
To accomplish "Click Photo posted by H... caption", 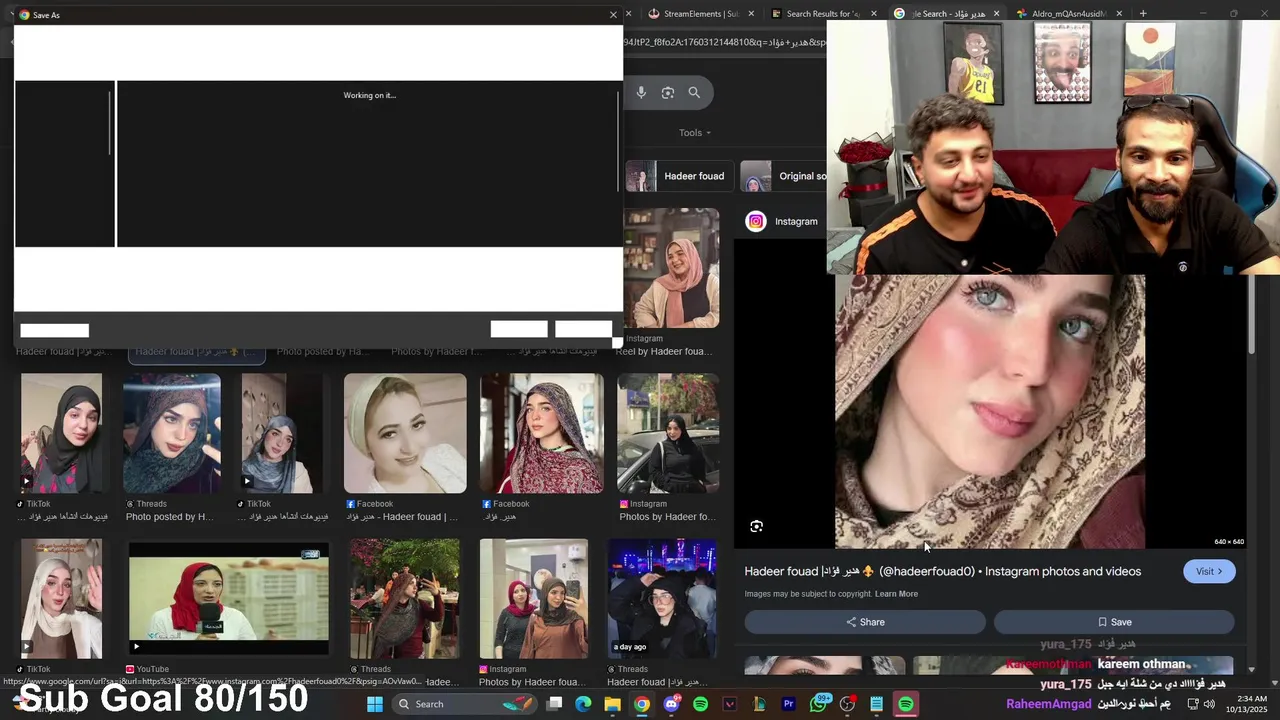I will coord(170,517).
